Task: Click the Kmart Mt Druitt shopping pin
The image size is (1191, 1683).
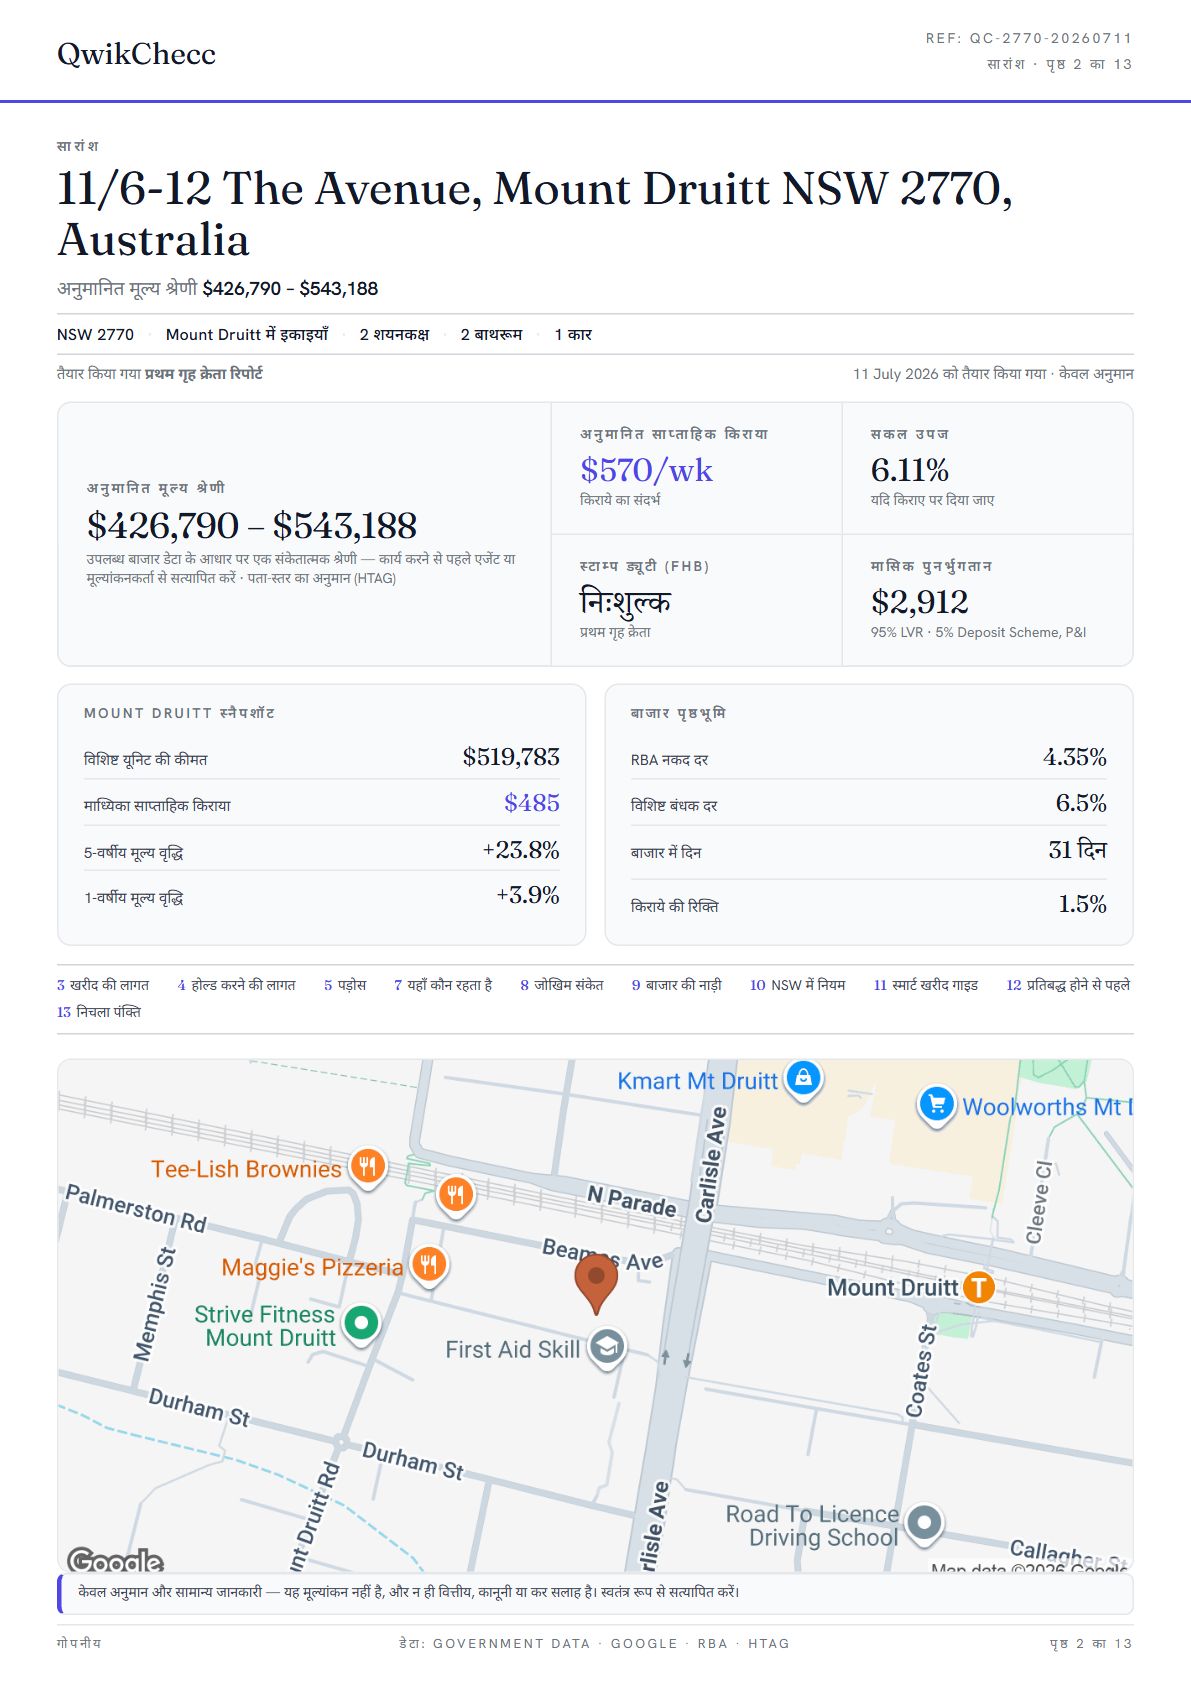Action: [803, 1080]
